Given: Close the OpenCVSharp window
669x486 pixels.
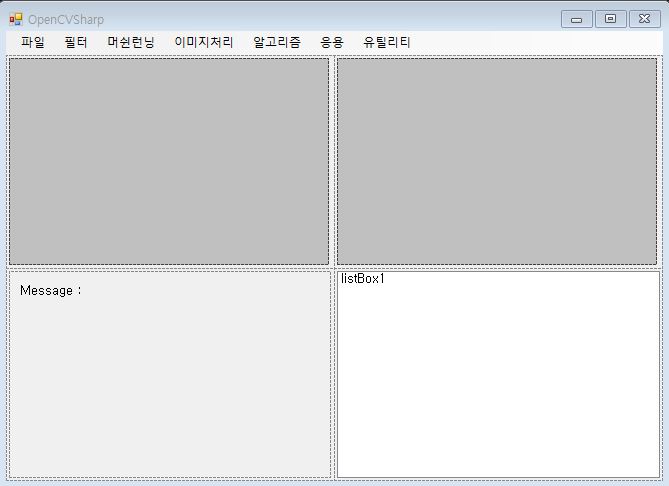Looking at the screenshot, I should 645,19.
